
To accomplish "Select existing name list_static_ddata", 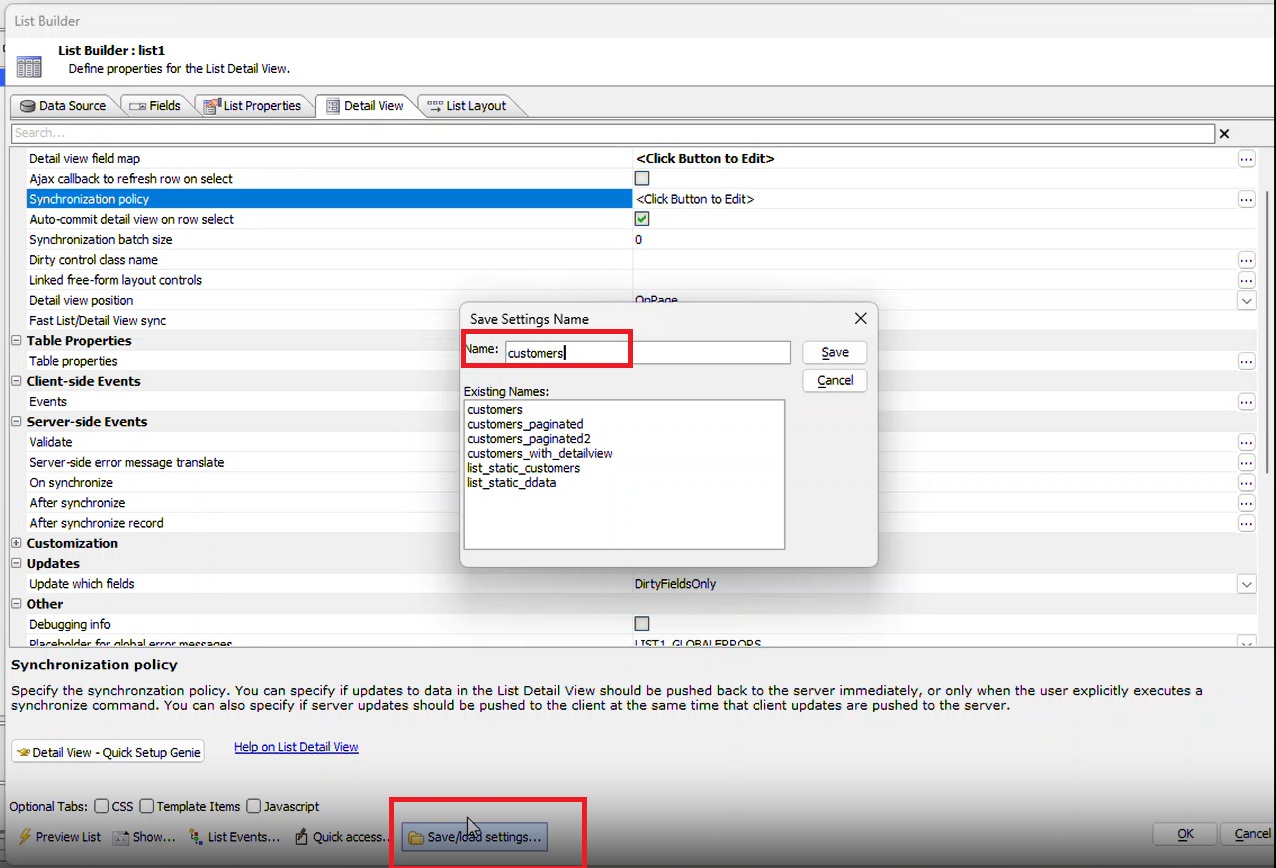I will tap(512, 482).
